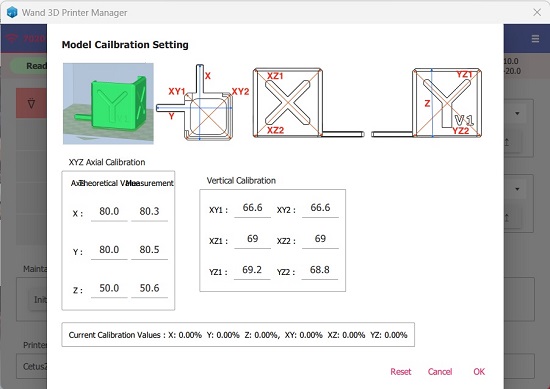This screenshot has height=389, width=550.
Task: Click the Wand 3D Printer Manager app icon
Action: [x=12, y=13]
